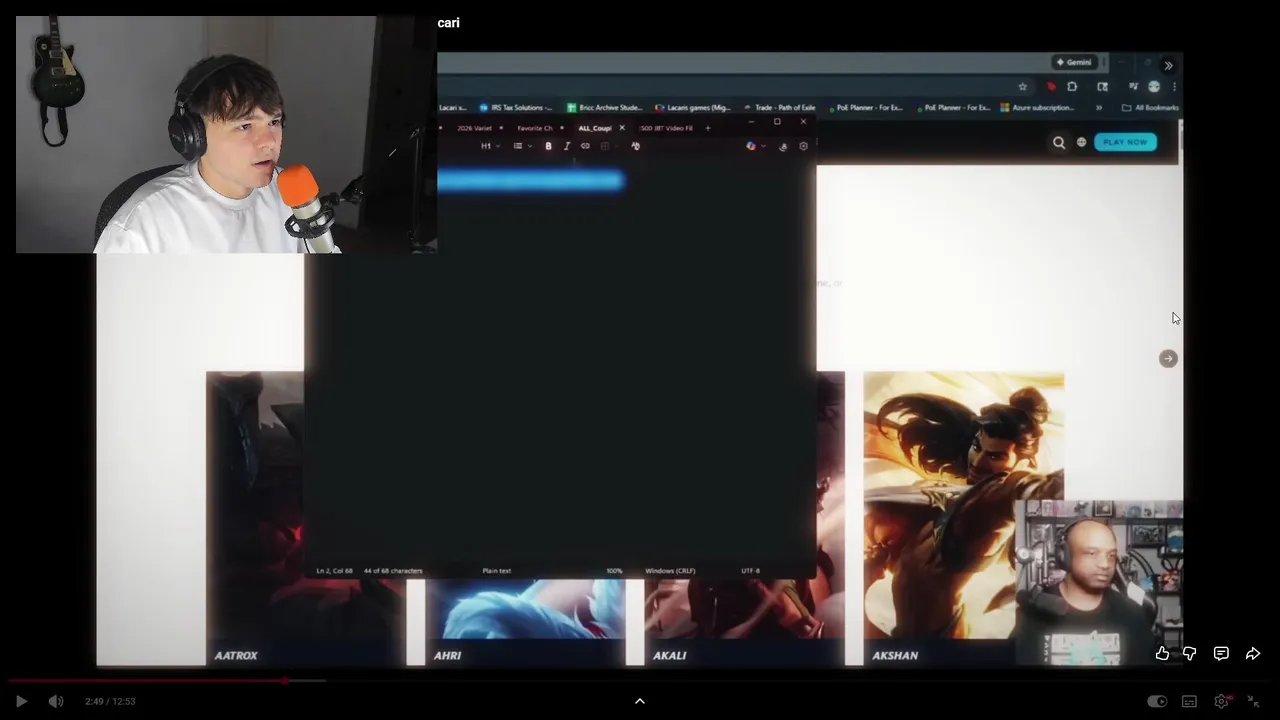
Task: Open the comments panel icon
Action: pyautogui.click(x=1221, y=653)
